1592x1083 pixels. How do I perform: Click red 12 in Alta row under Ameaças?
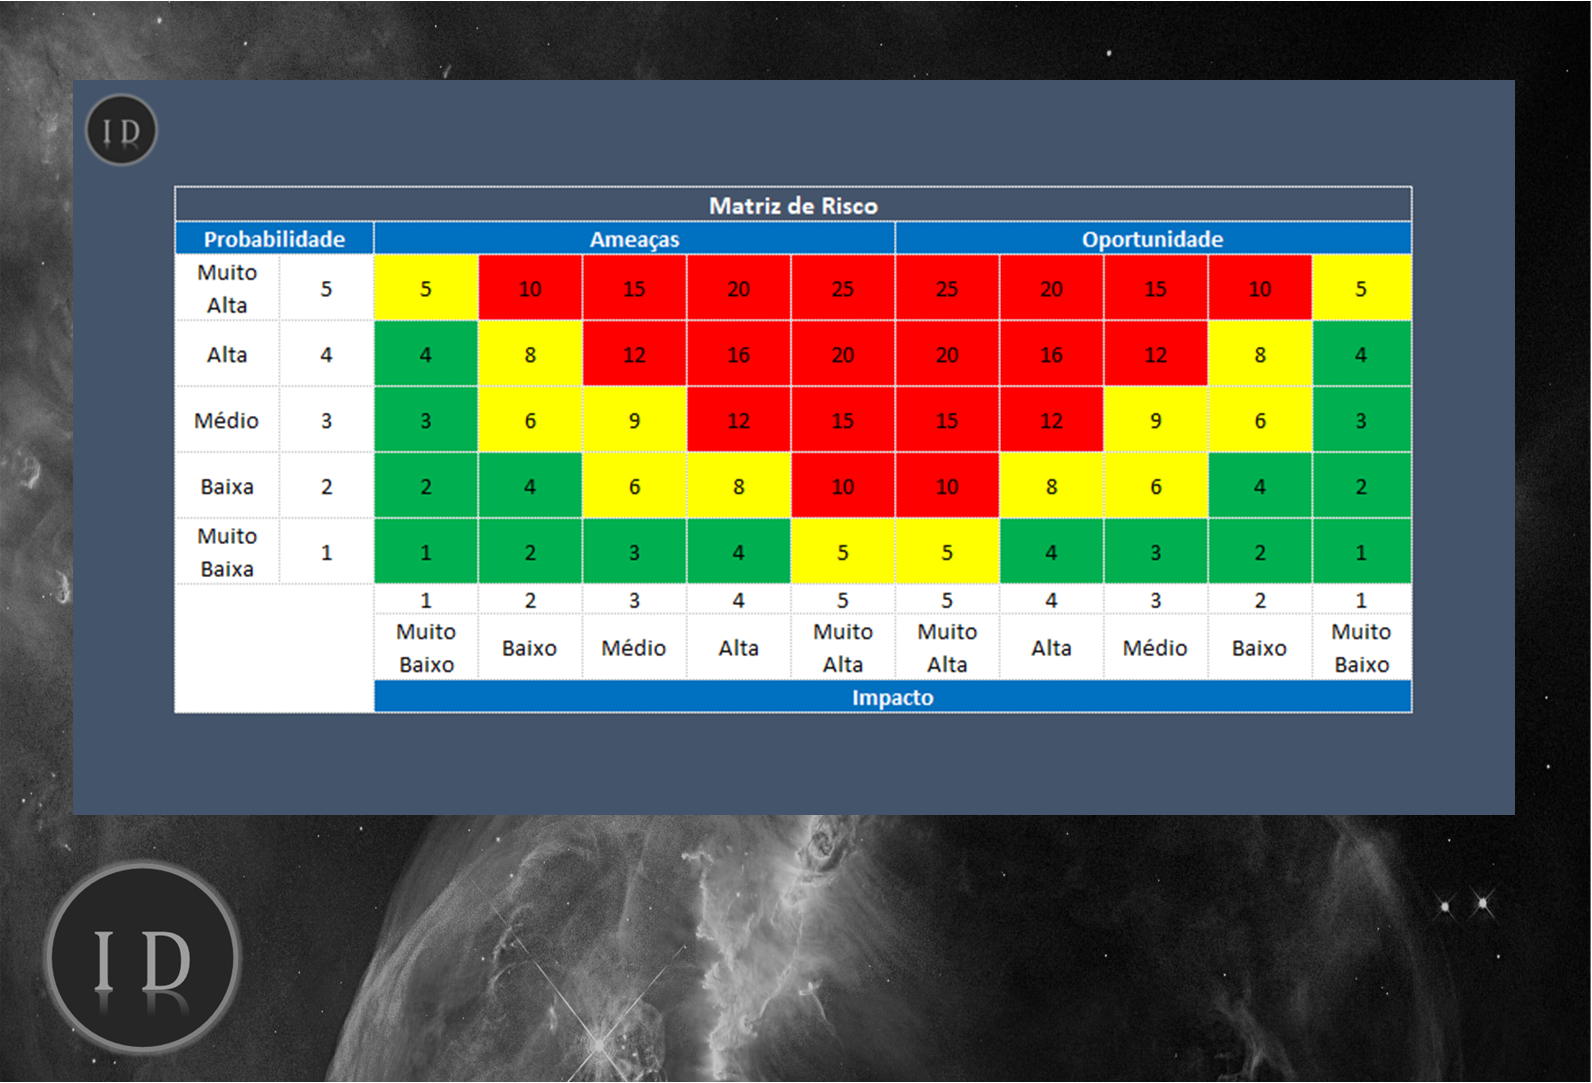click(x=634, y=354)
